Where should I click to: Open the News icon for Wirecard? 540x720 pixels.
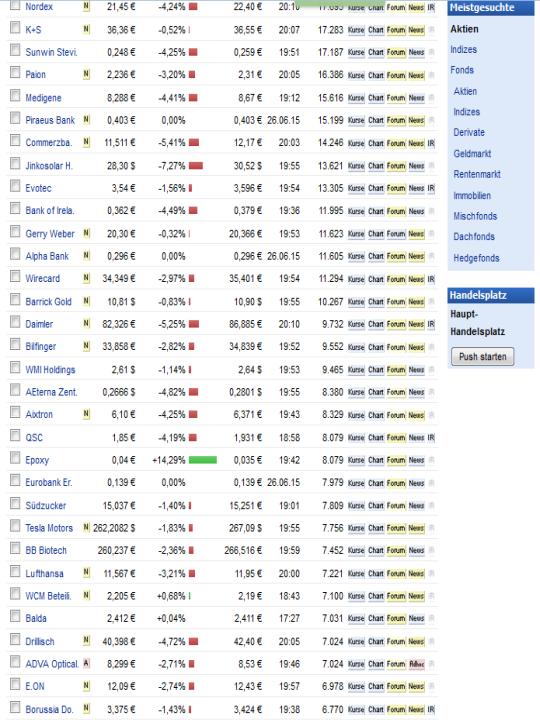(x=416, y=279)
